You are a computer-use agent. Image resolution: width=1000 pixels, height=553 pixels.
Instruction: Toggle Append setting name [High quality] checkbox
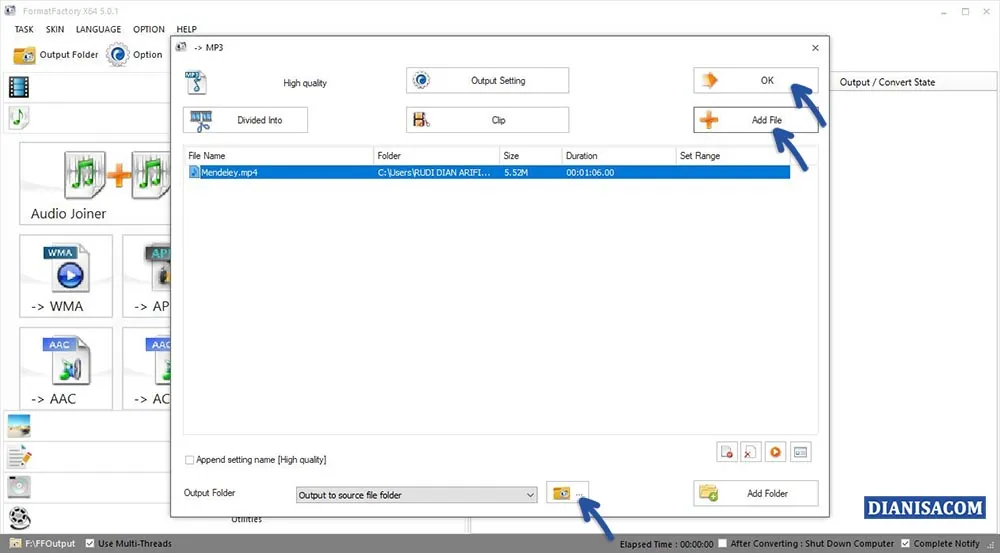(x=189, y=460)
